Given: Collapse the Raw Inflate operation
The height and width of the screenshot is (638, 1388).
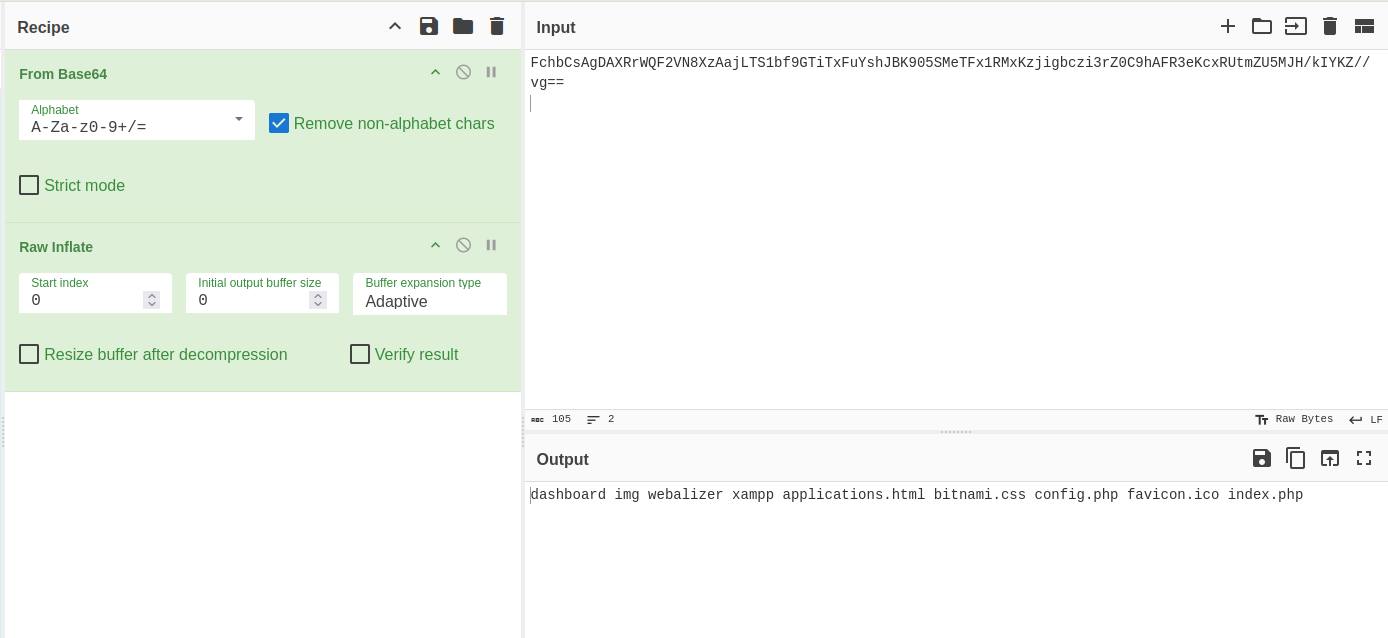Looking at the screenshot, I should (x=435, y=245).
